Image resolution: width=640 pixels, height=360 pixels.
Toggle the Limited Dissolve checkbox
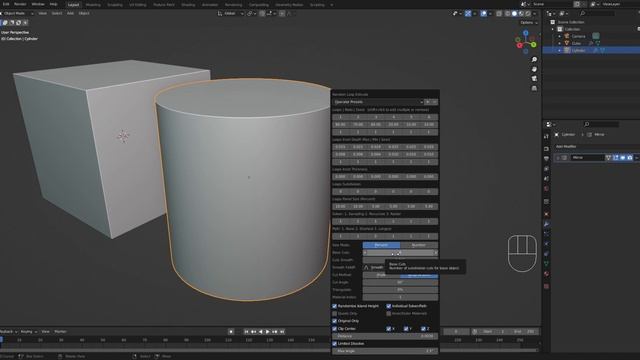[335, 344]
